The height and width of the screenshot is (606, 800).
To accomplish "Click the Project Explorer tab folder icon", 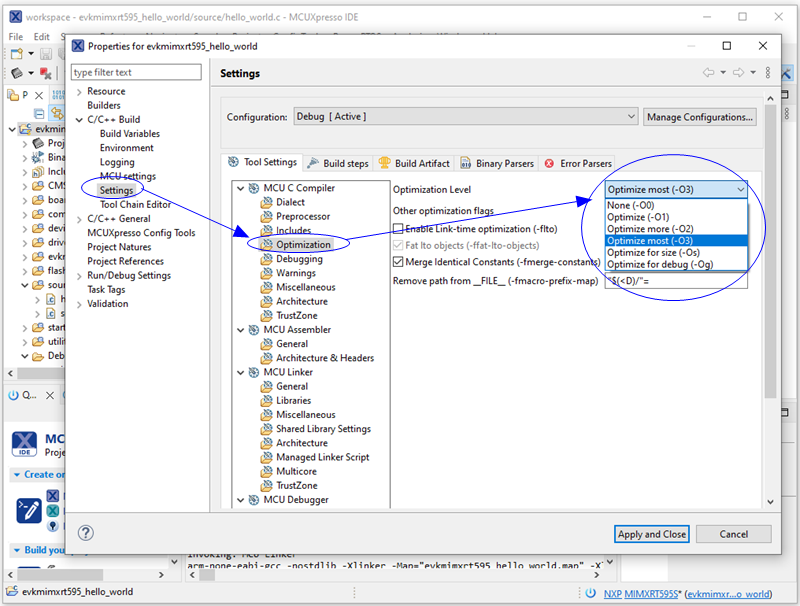I will 13,95.
